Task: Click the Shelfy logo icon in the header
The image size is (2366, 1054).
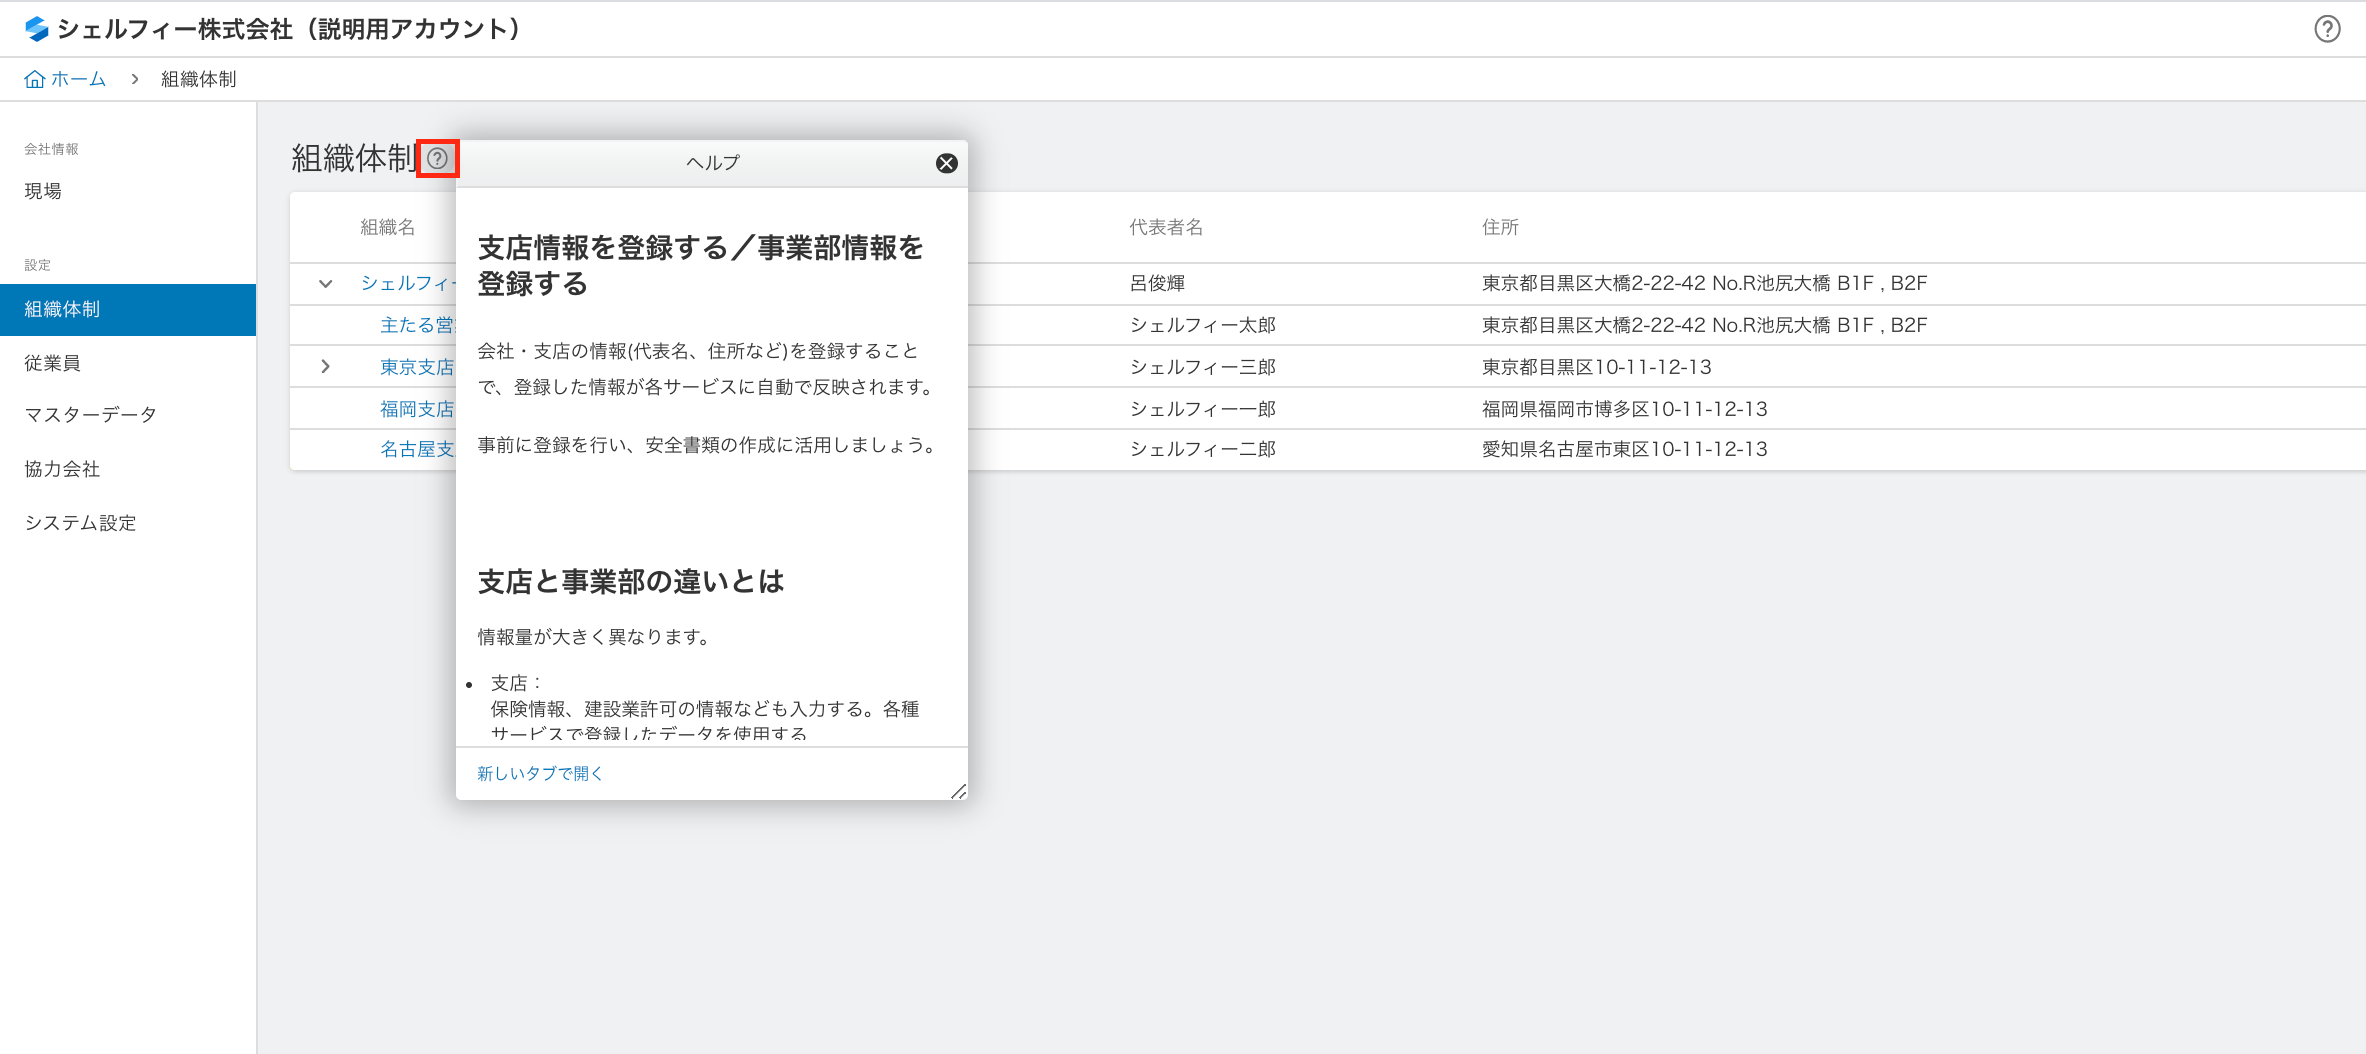Action: [36, 29]
